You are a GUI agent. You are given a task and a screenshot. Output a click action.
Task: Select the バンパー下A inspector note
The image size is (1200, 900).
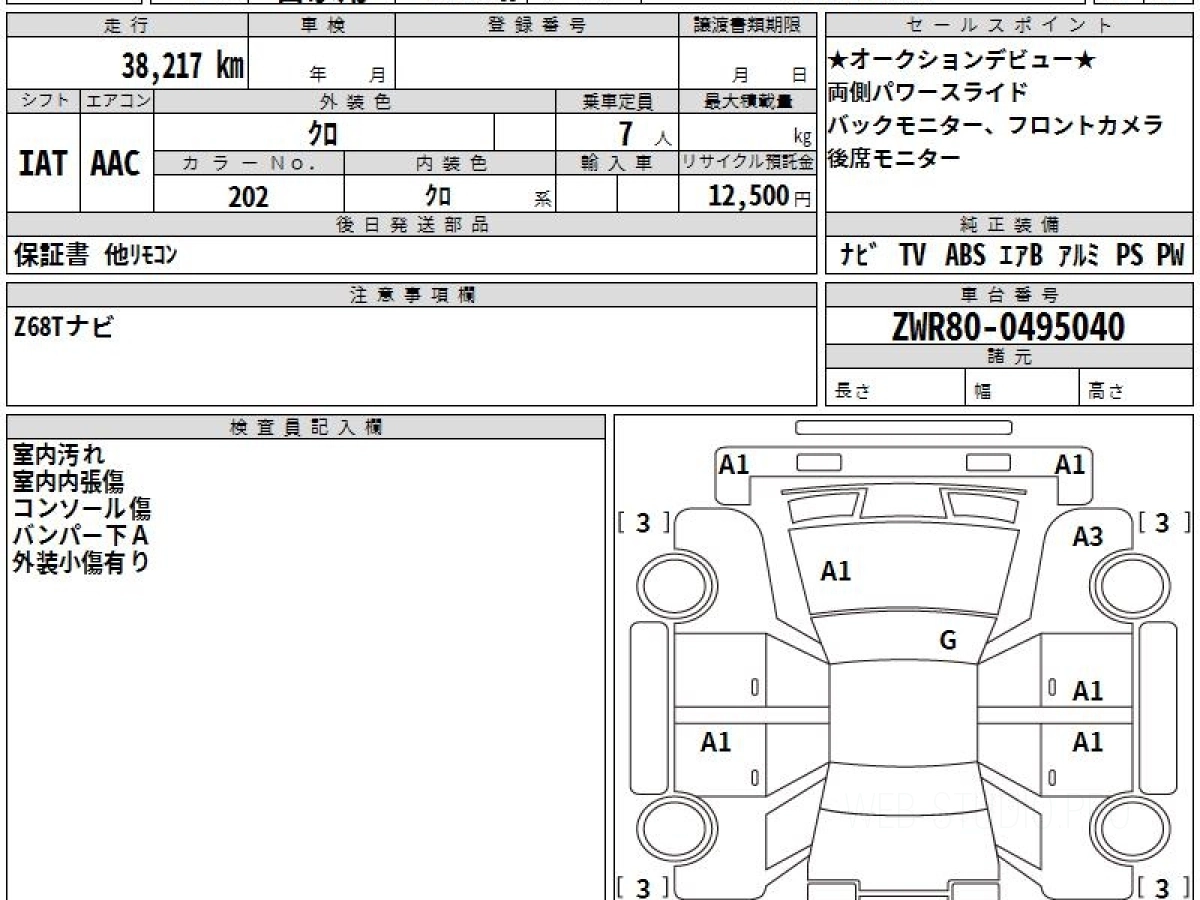(80, 536)
